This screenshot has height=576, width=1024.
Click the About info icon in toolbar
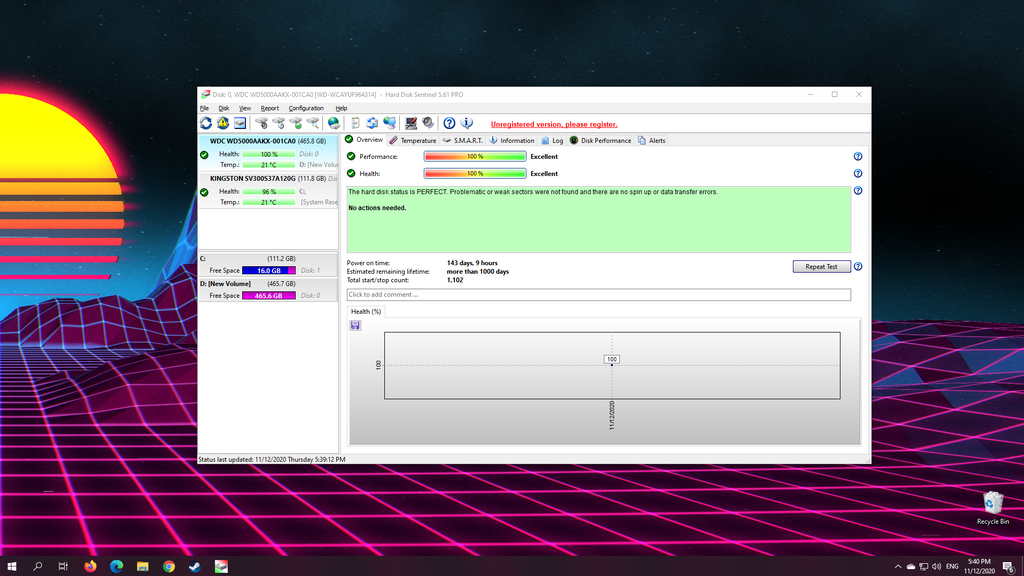[x=466, y=123]
